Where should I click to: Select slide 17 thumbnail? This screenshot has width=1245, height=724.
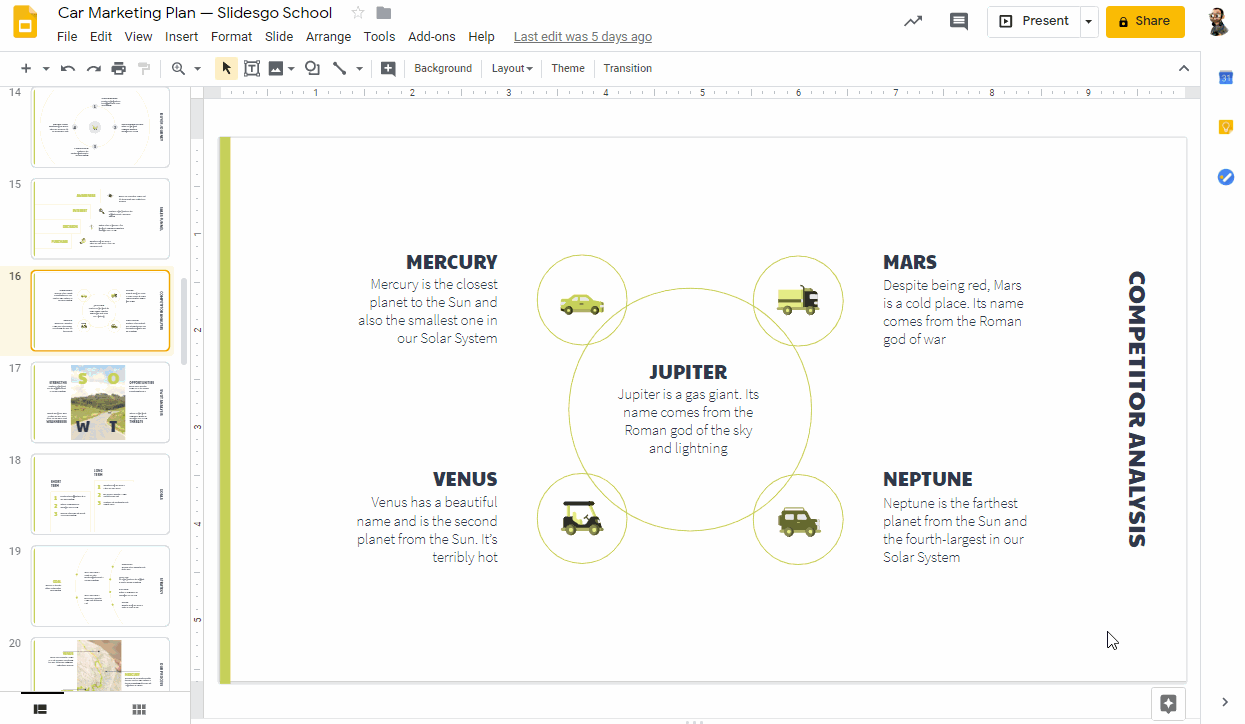click(x=100, y=402)
